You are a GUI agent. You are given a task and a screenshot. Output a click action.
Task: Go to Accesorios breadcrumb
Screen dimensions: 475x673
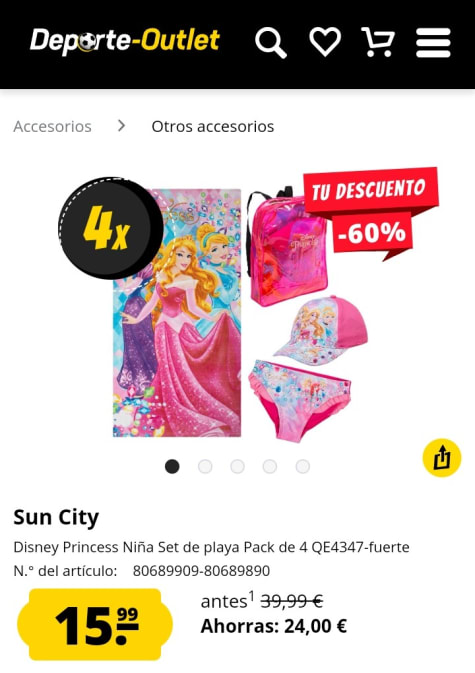point(52,127)
